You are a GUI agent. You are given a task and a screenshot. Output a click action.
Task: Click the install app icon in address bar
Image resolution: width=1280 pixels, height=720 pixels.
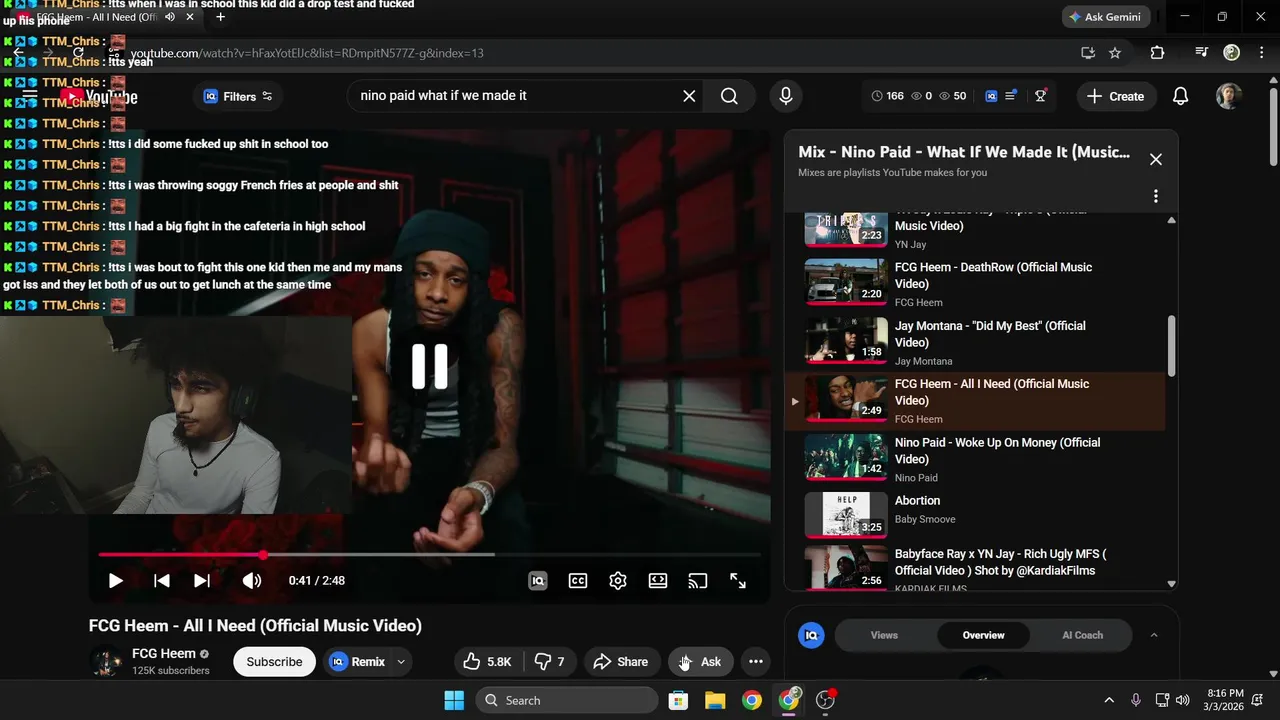click(1088, 53)
